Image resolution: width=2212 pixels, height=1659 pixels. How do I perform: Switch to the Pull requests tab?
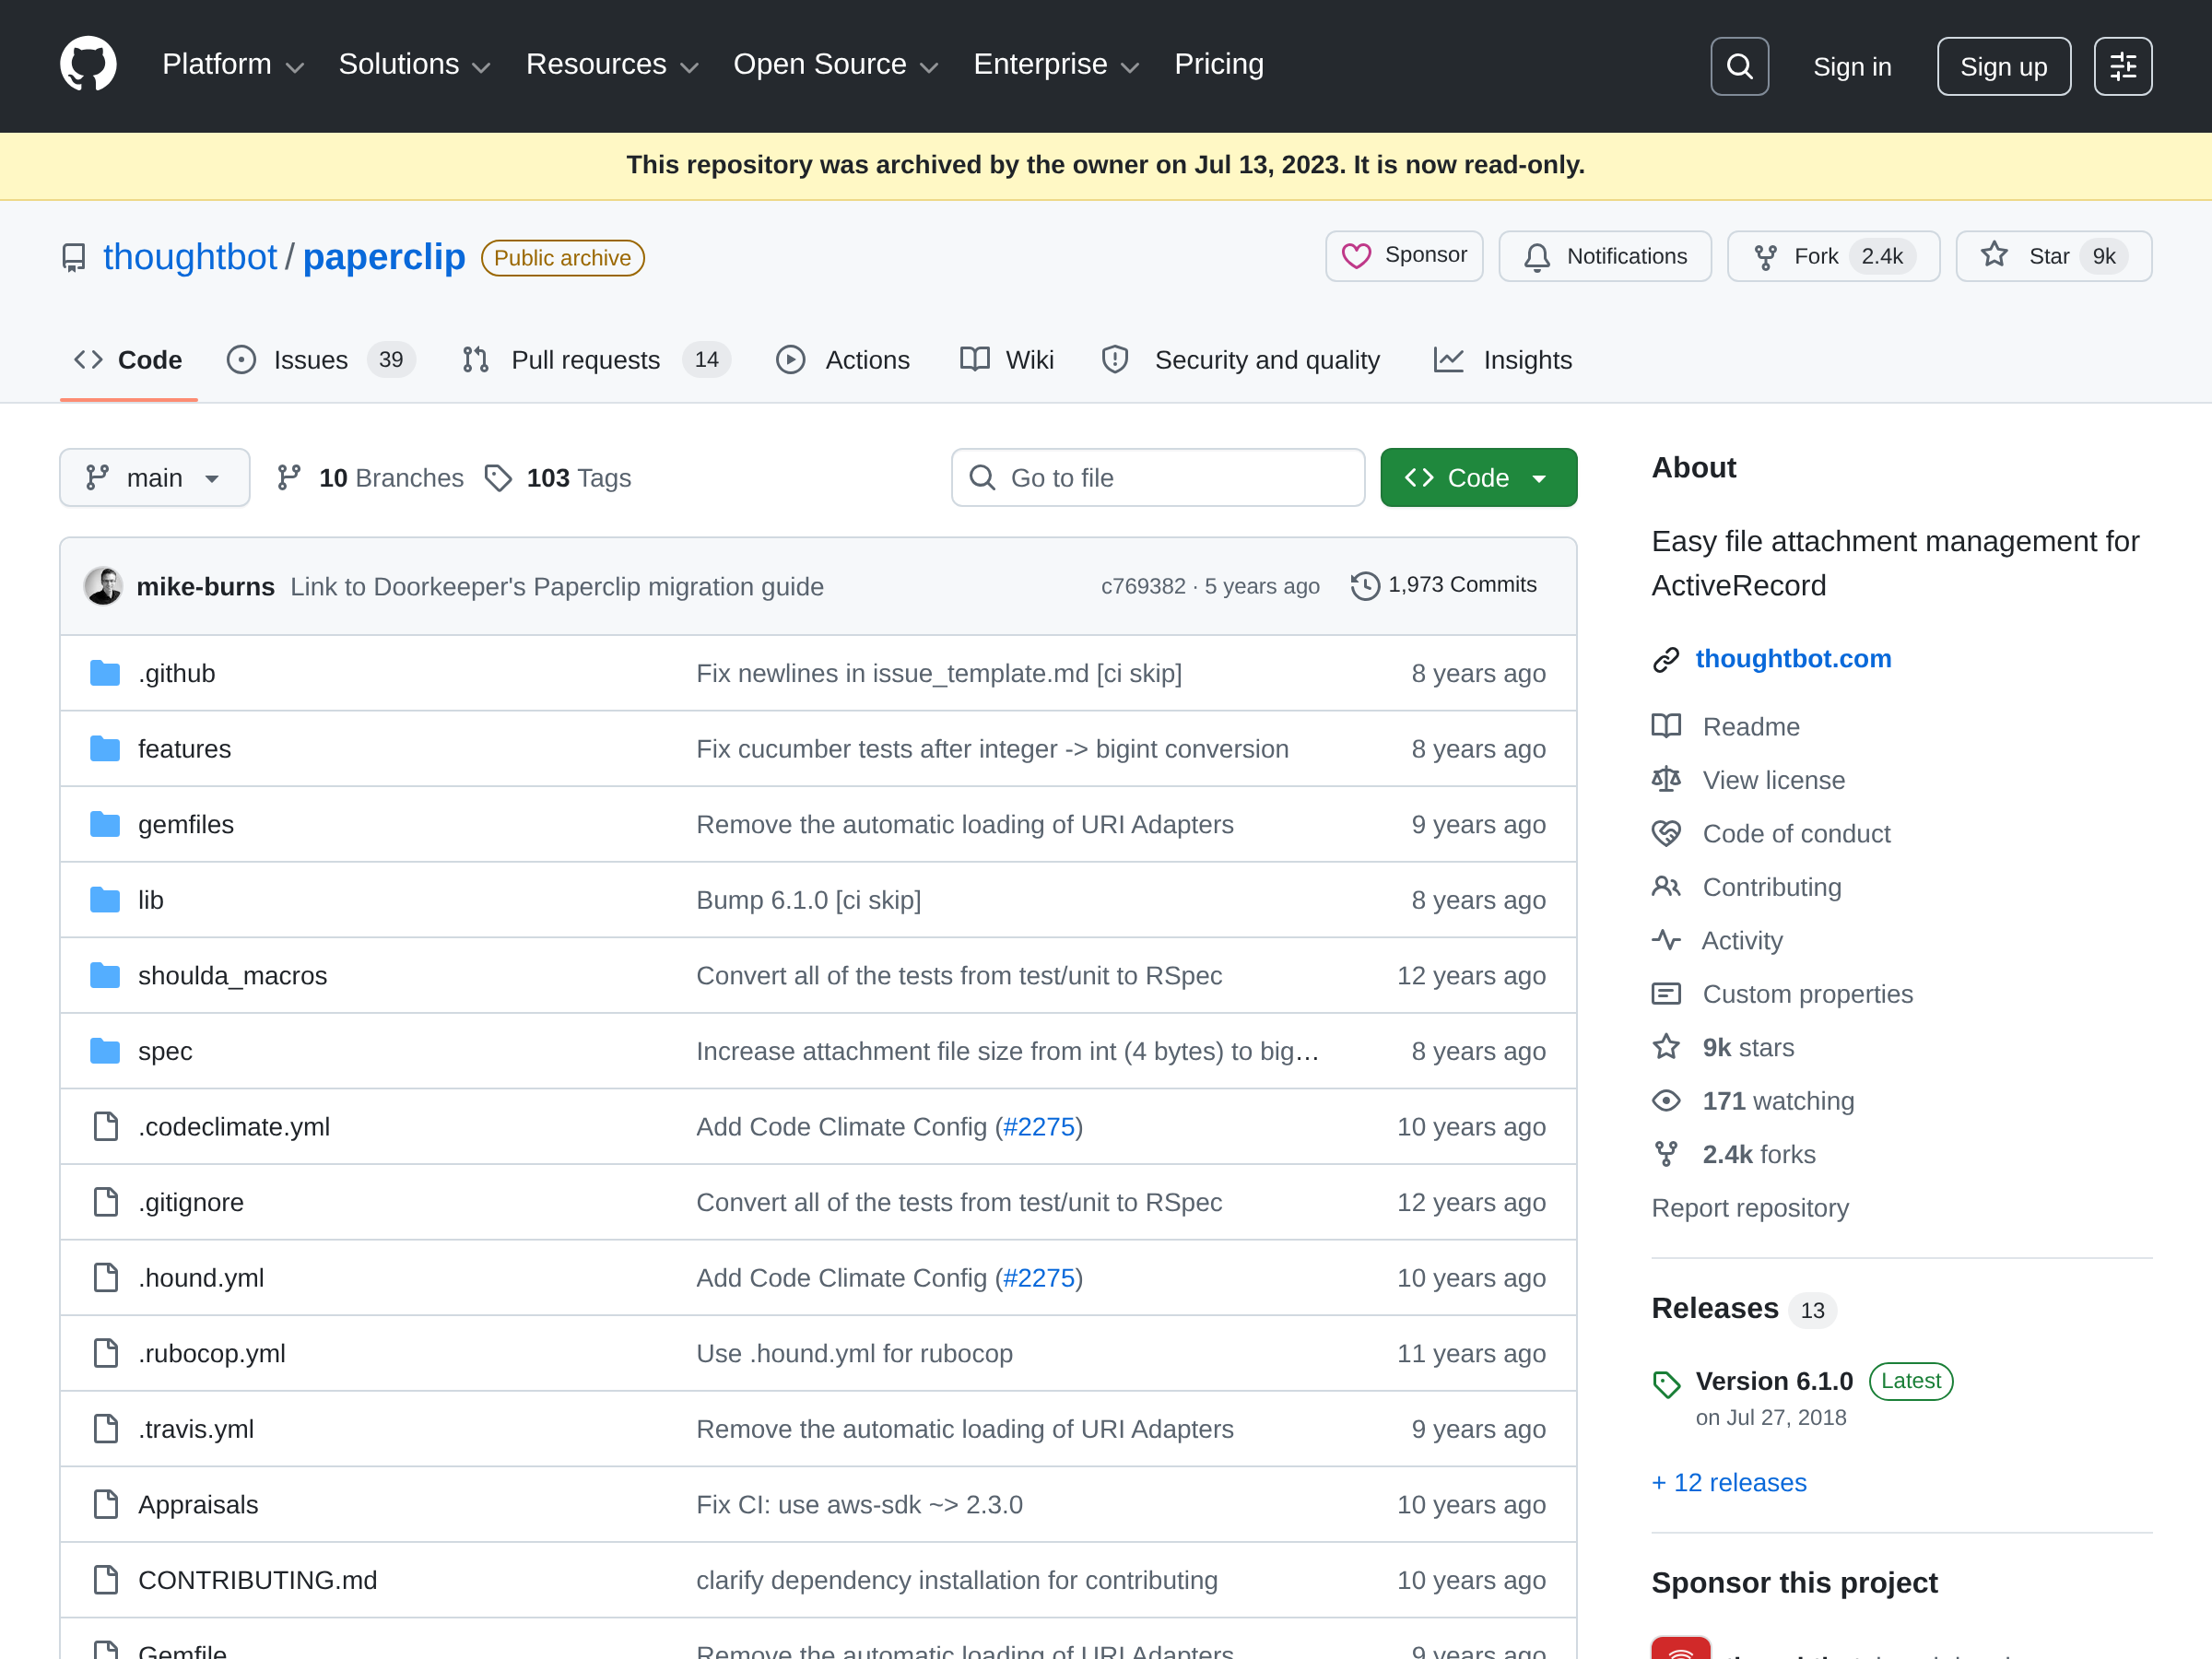pos(597,360)
